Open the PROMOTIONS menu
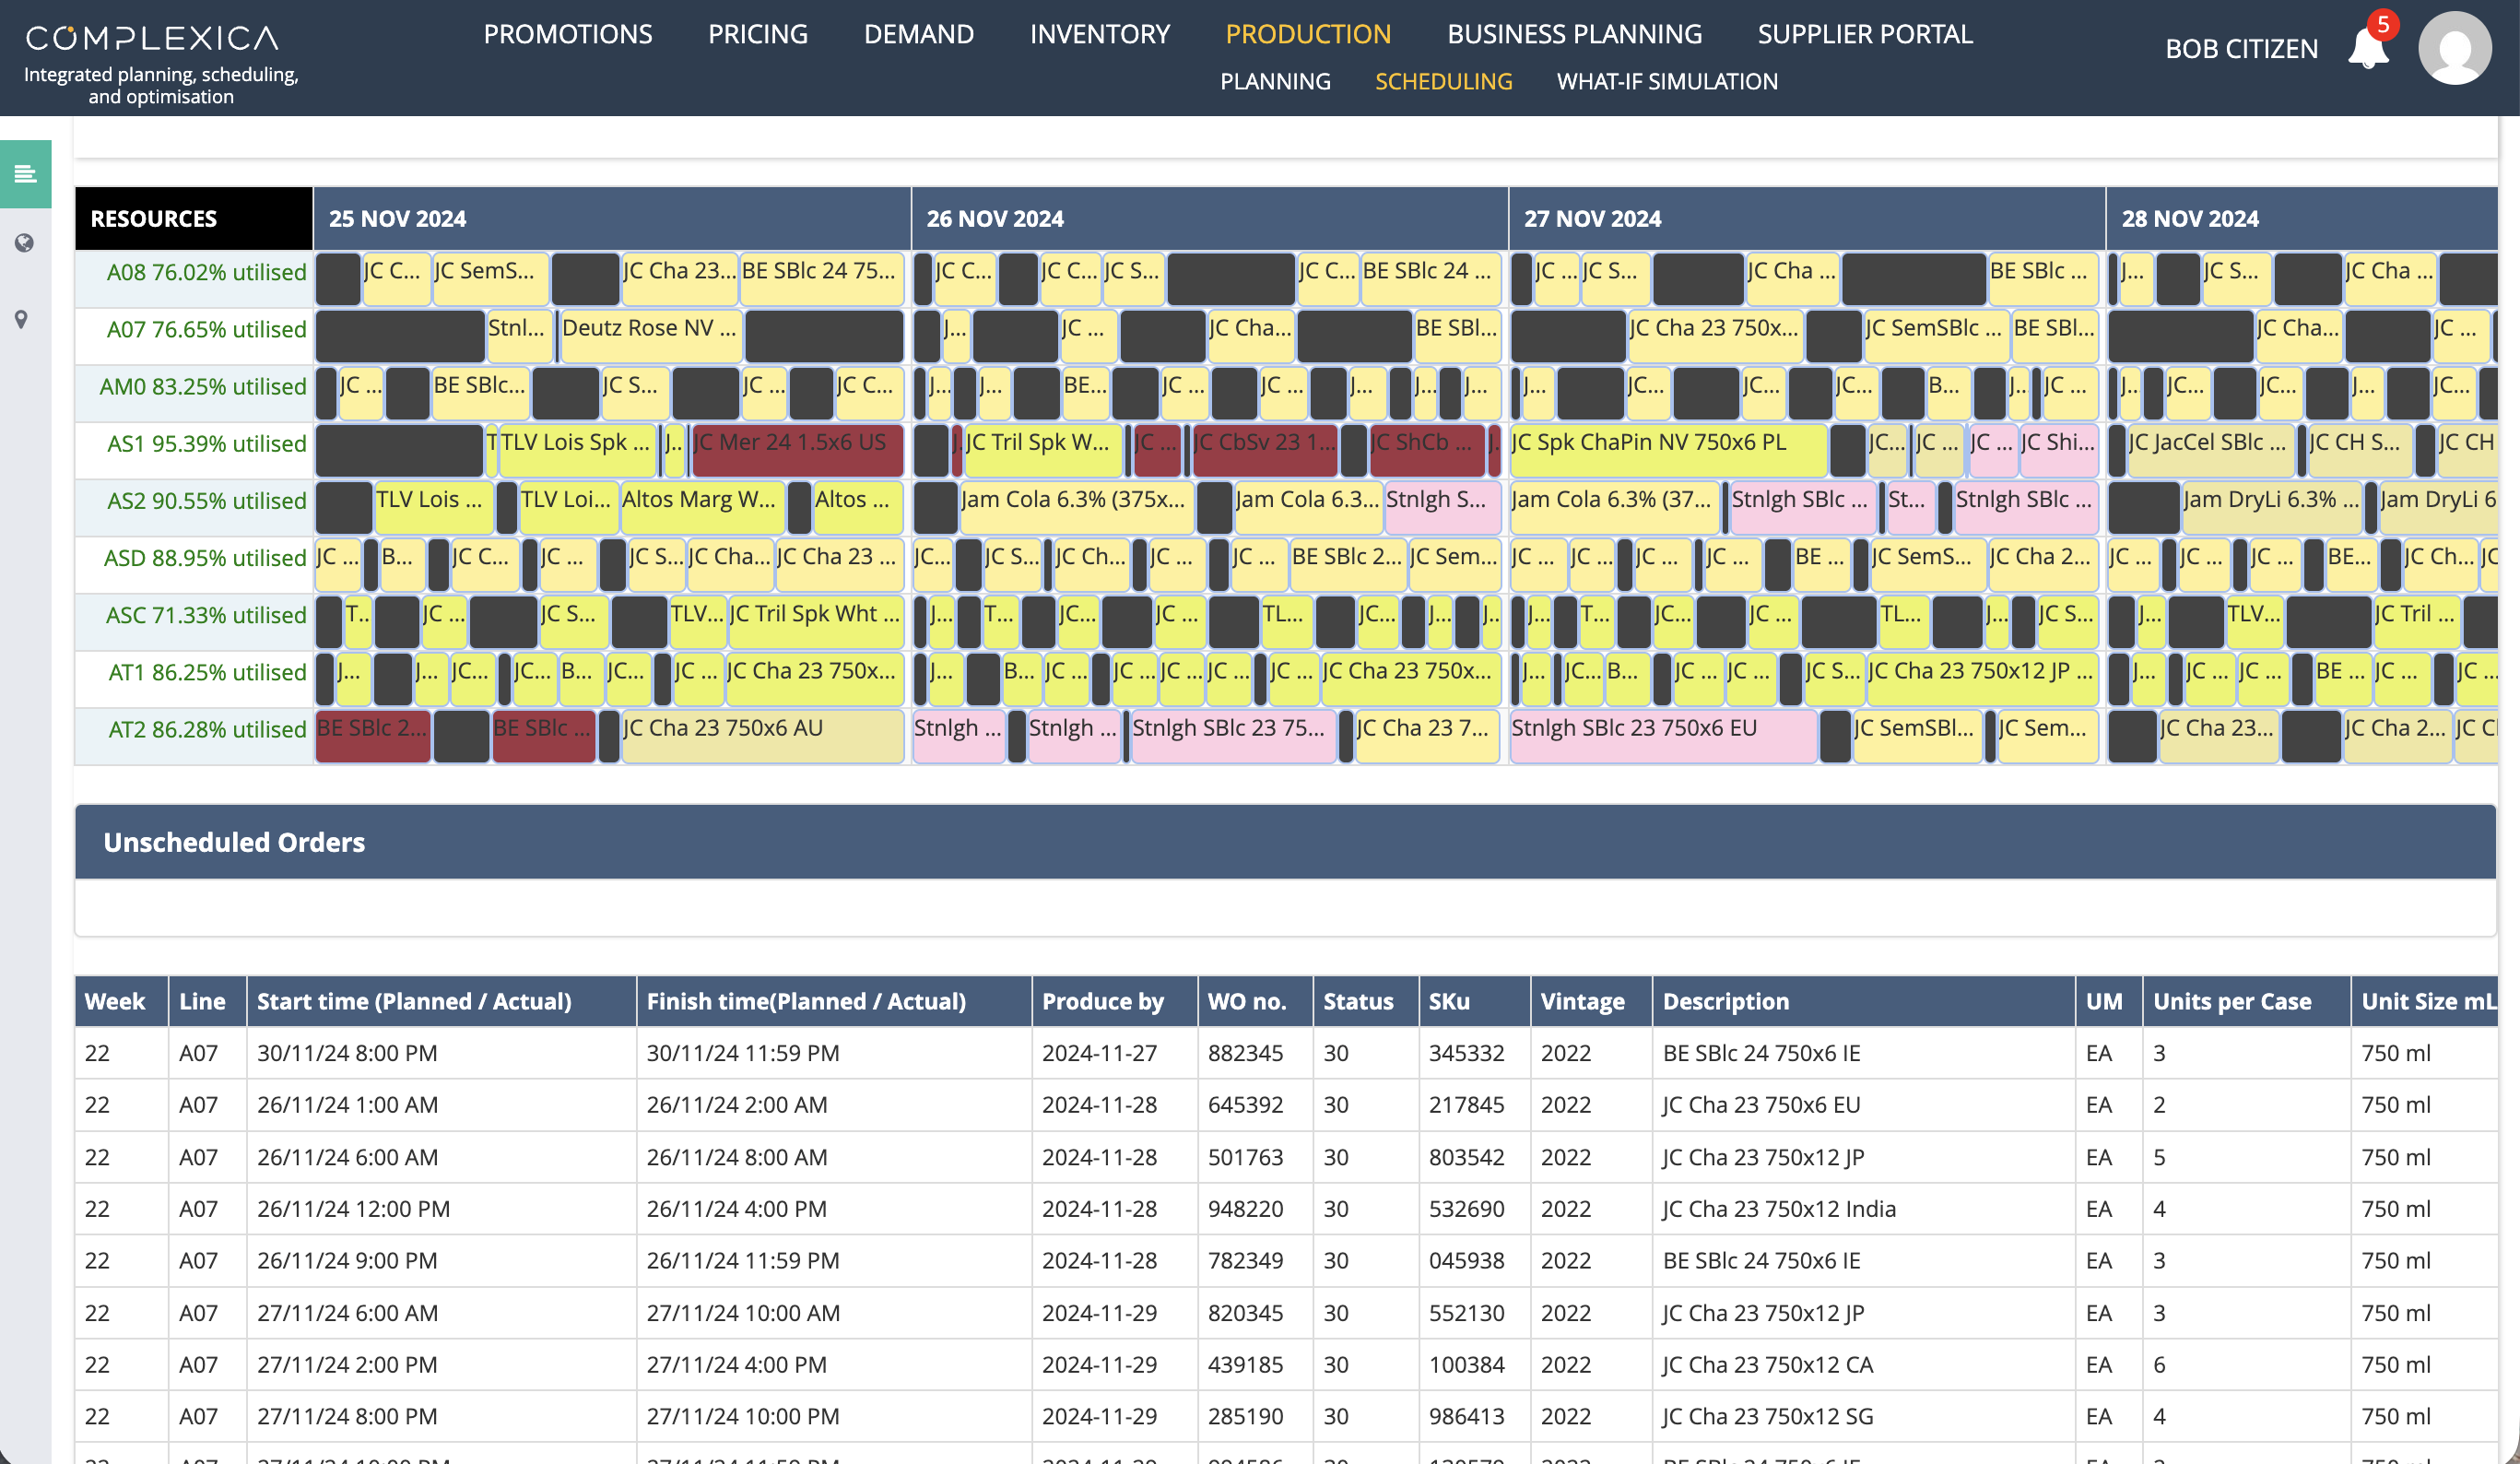Image resolution: width=2520 pixels, height=1464 pixels. coord(567,34)
